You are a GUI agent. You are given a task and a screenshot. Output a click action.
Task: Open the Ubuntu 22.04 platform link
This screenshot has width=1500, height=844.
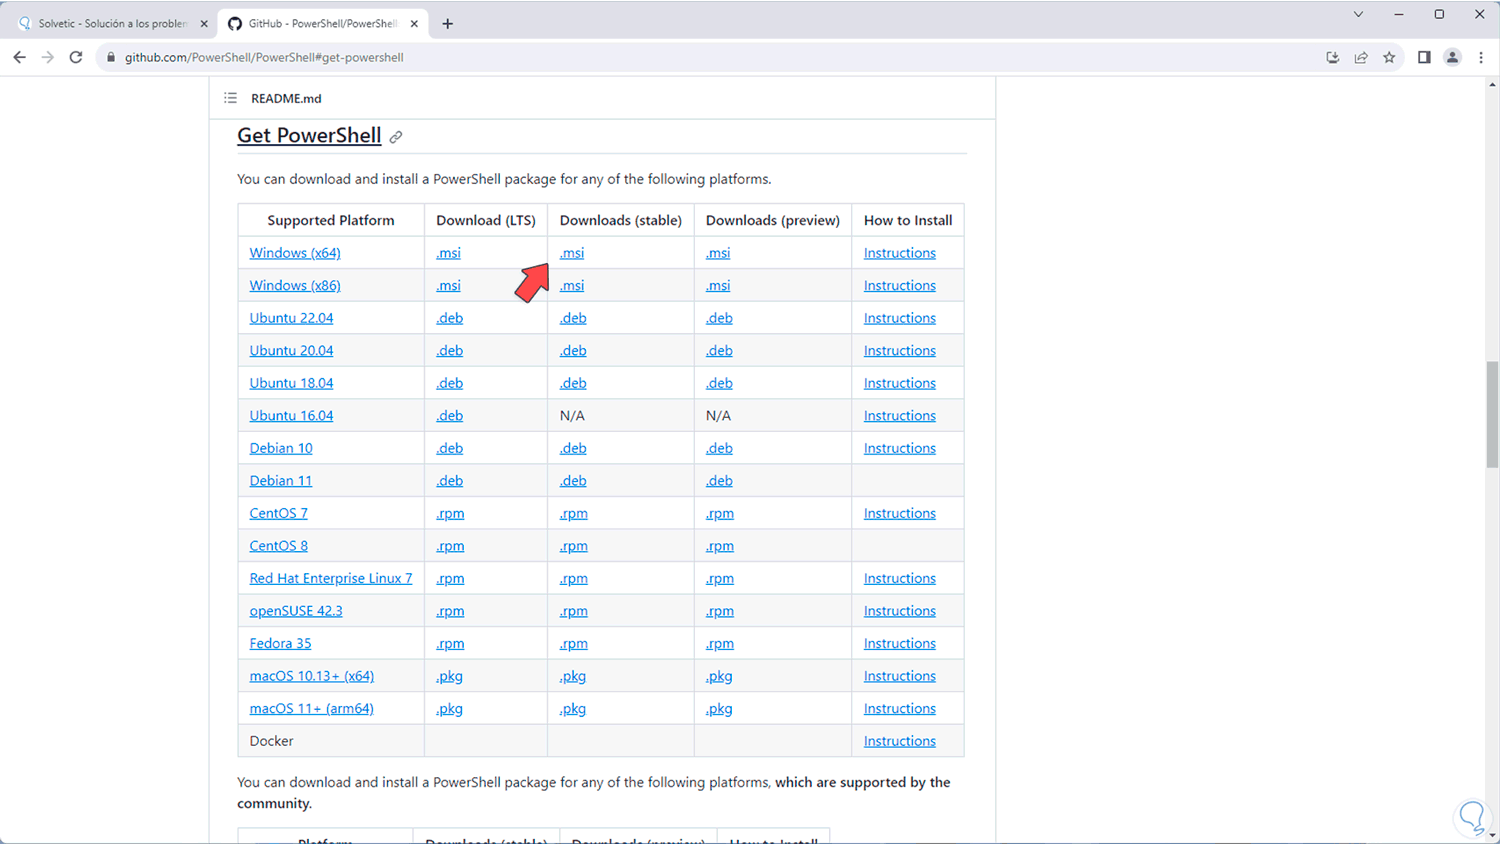tap(291, 318)
